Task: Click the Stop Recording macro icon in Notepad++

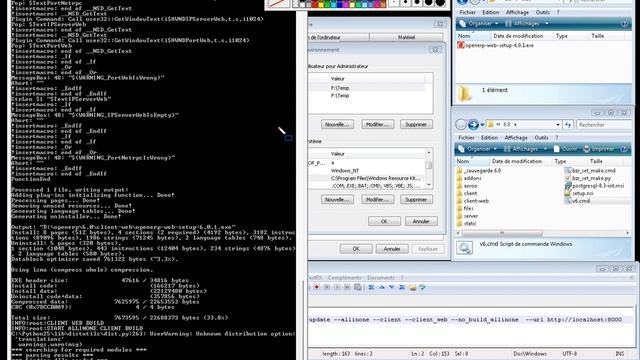Action: 327,287
